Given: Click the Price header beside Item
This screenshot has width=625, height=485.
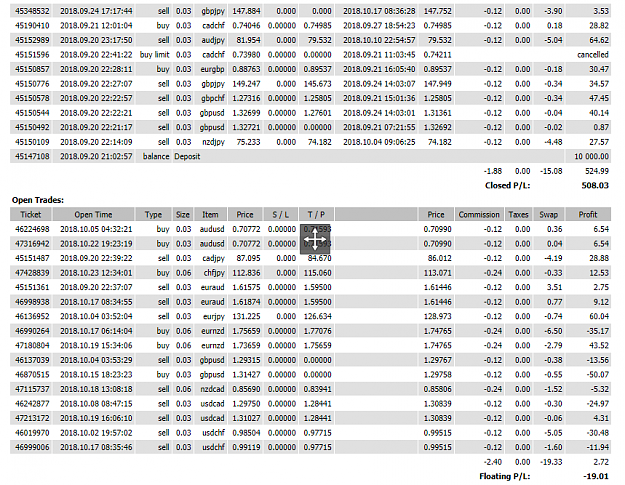Looking at the screenshot, I should (245, 214).
